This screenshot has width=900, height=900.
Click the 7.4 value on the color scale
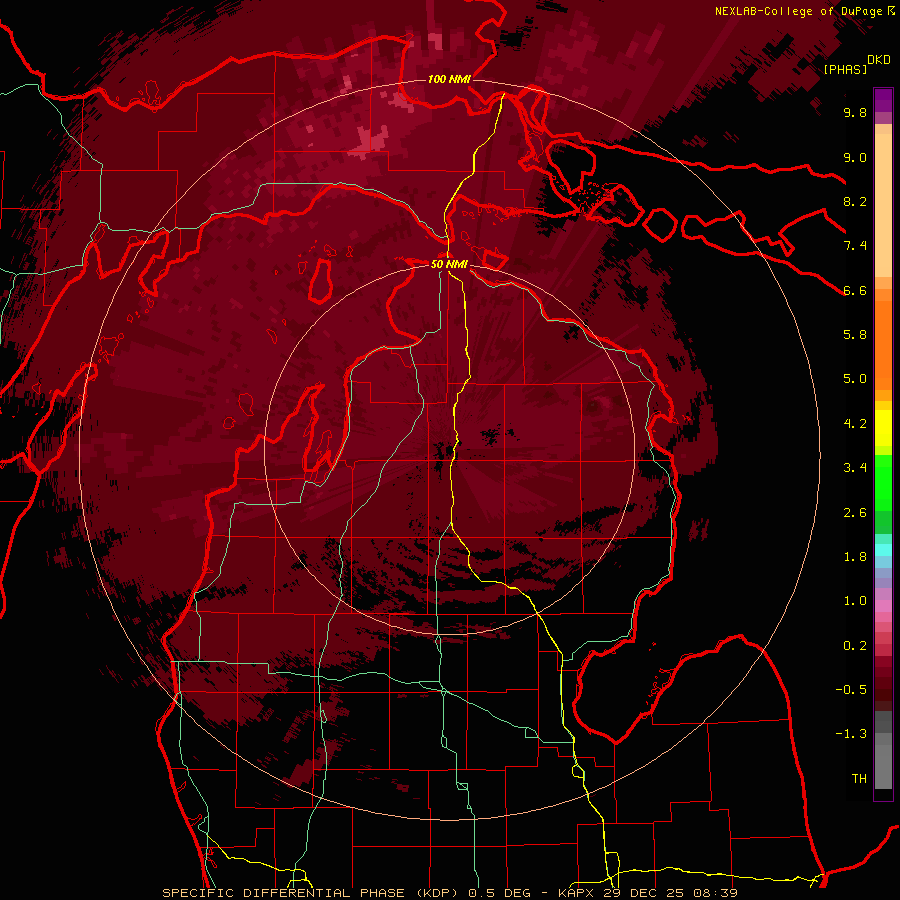pos(855,246)
